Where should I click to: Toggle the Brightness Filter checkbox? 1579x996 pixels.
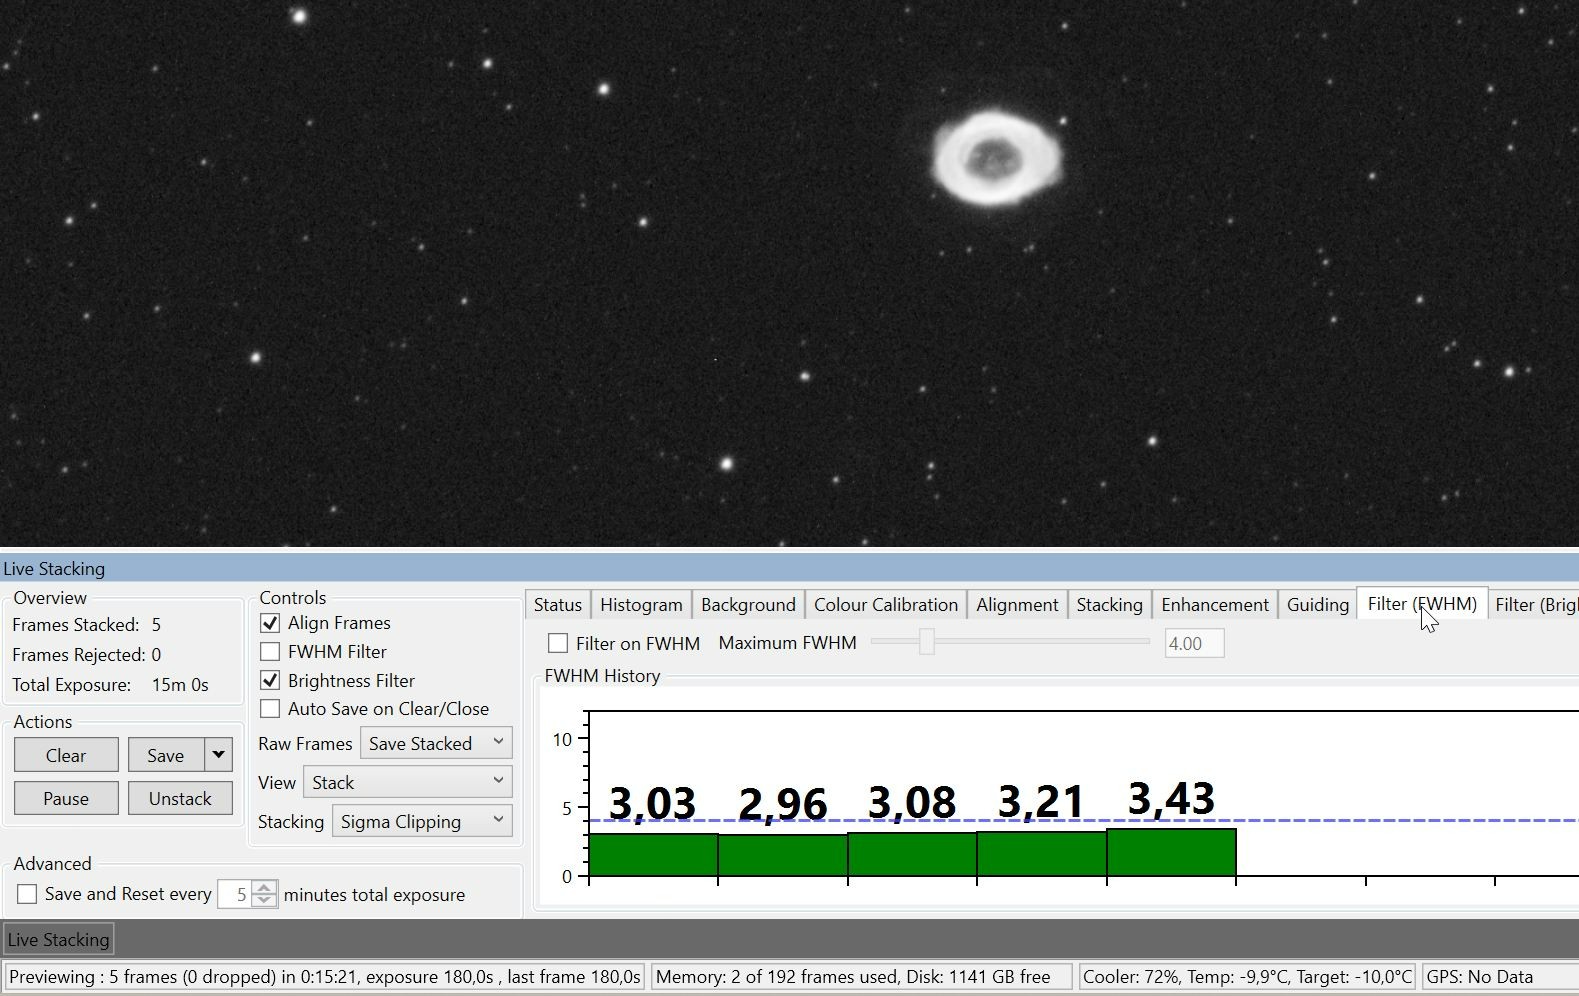click(x=270, y=681)
